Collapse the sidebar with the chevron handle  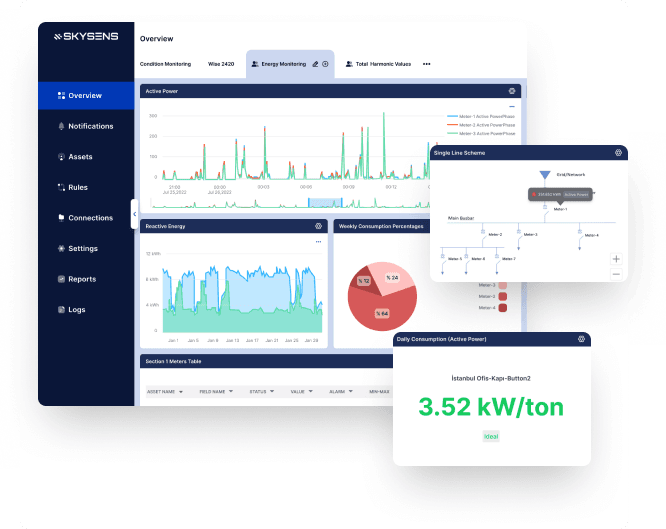135,214
